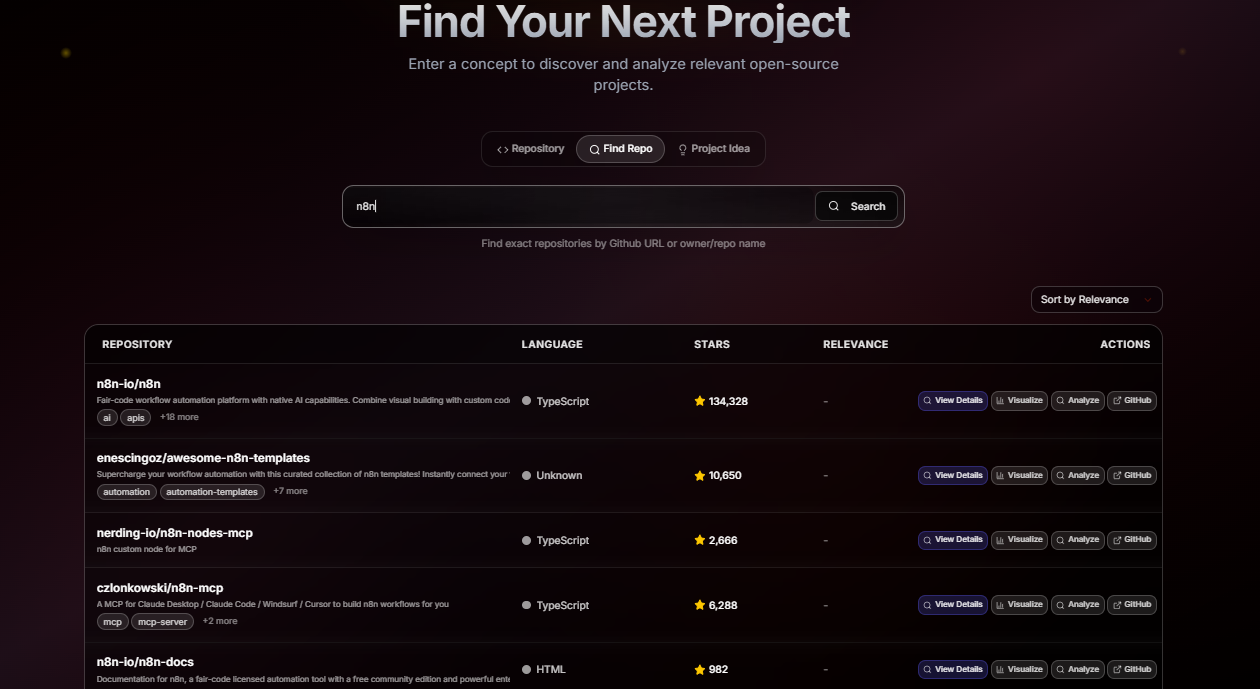Image resolution: width=1260 pixels, height=689 pixels.
Task: Click the LANGUAGE column header
Action: [x=552, y=344]
